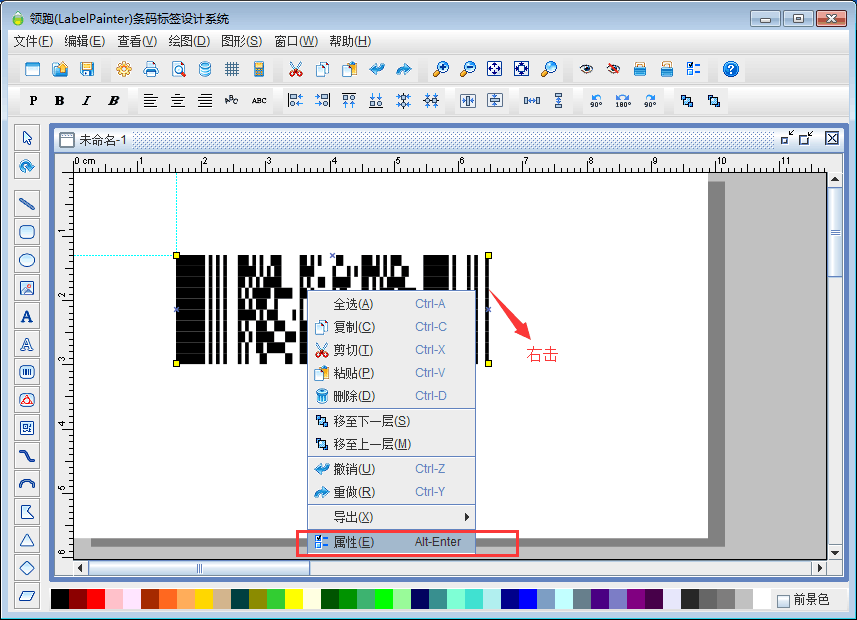Select the arc drawing tool

click(x=27, y=484)
